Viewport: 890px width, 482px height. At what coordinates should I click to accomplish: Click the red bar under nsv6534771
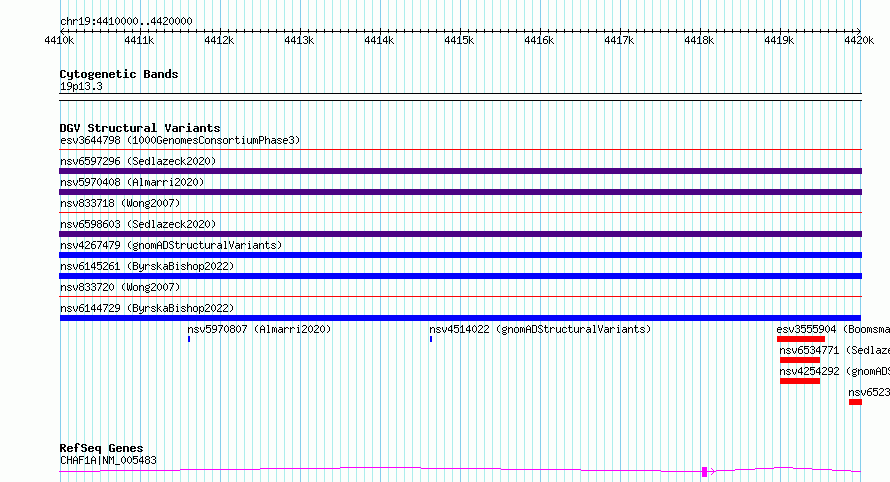point(800,360)
